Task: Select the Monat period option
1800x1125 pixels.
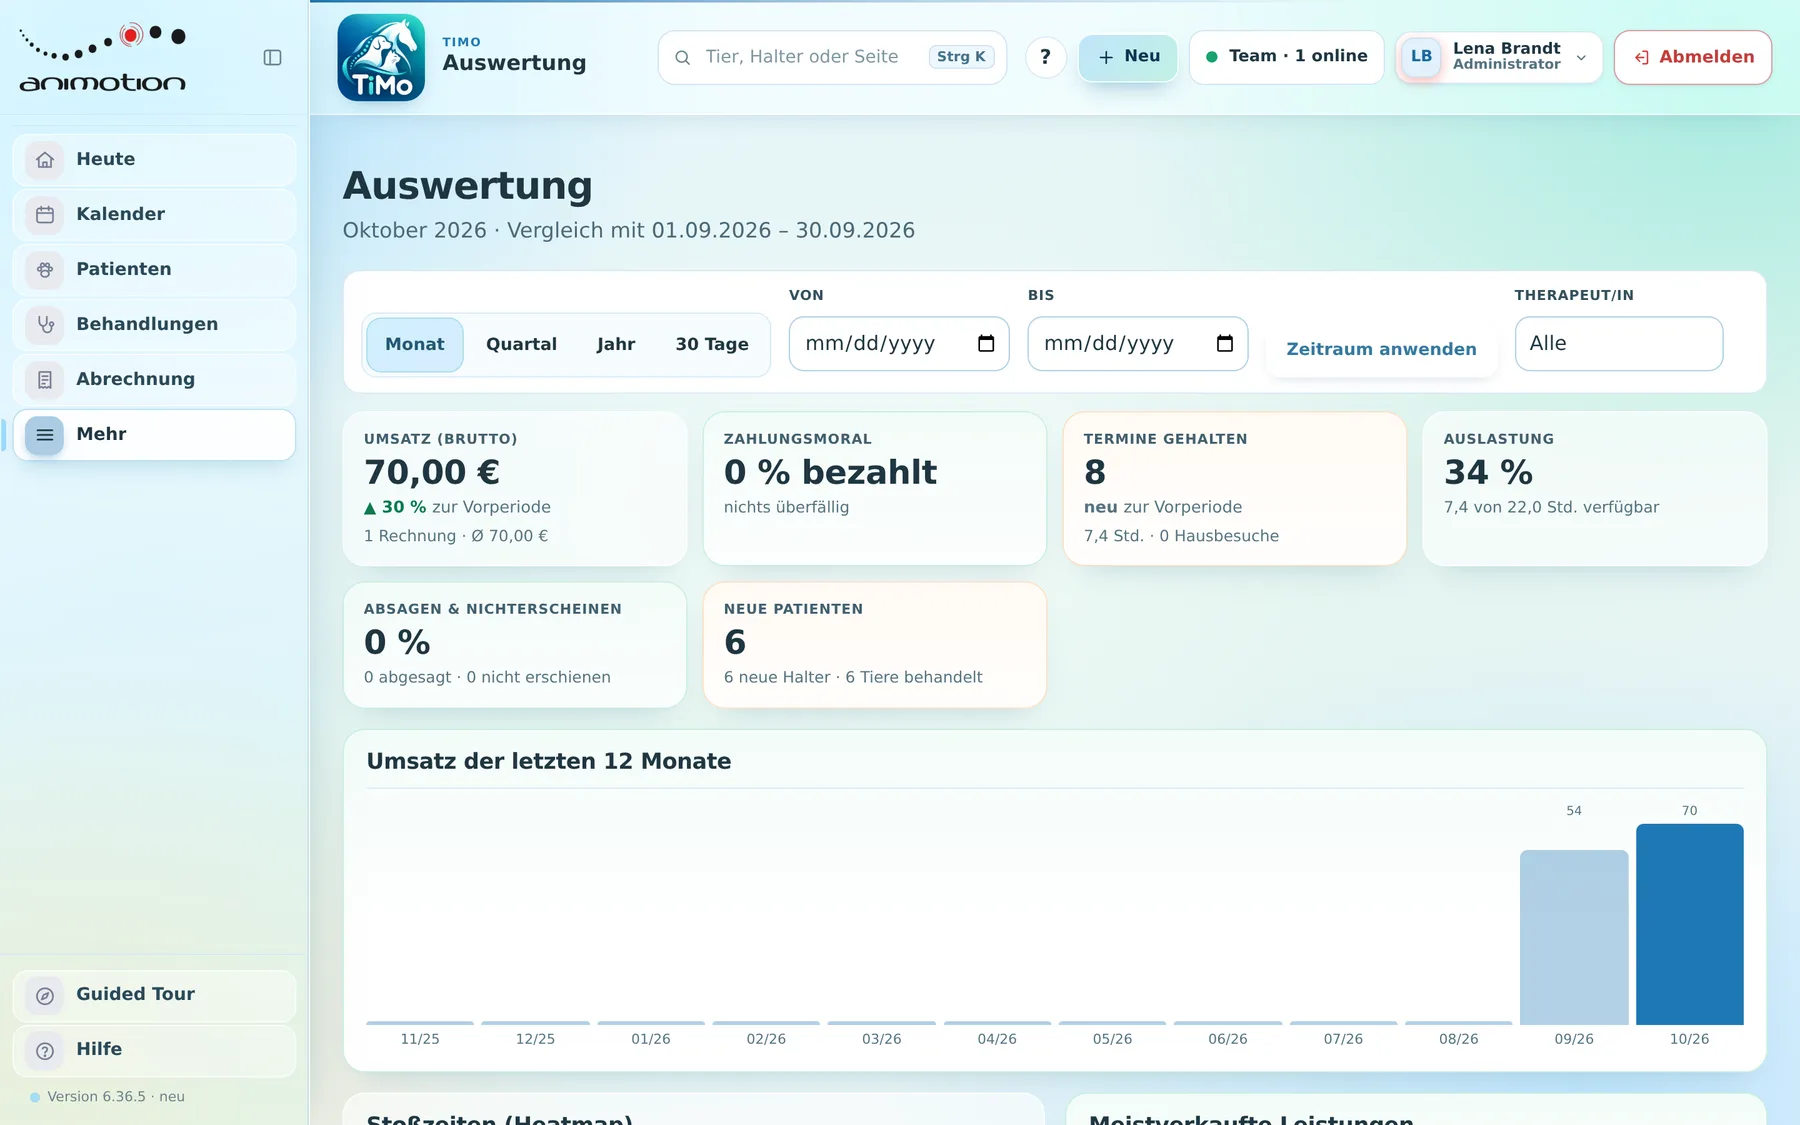Action: click(415, 345)
